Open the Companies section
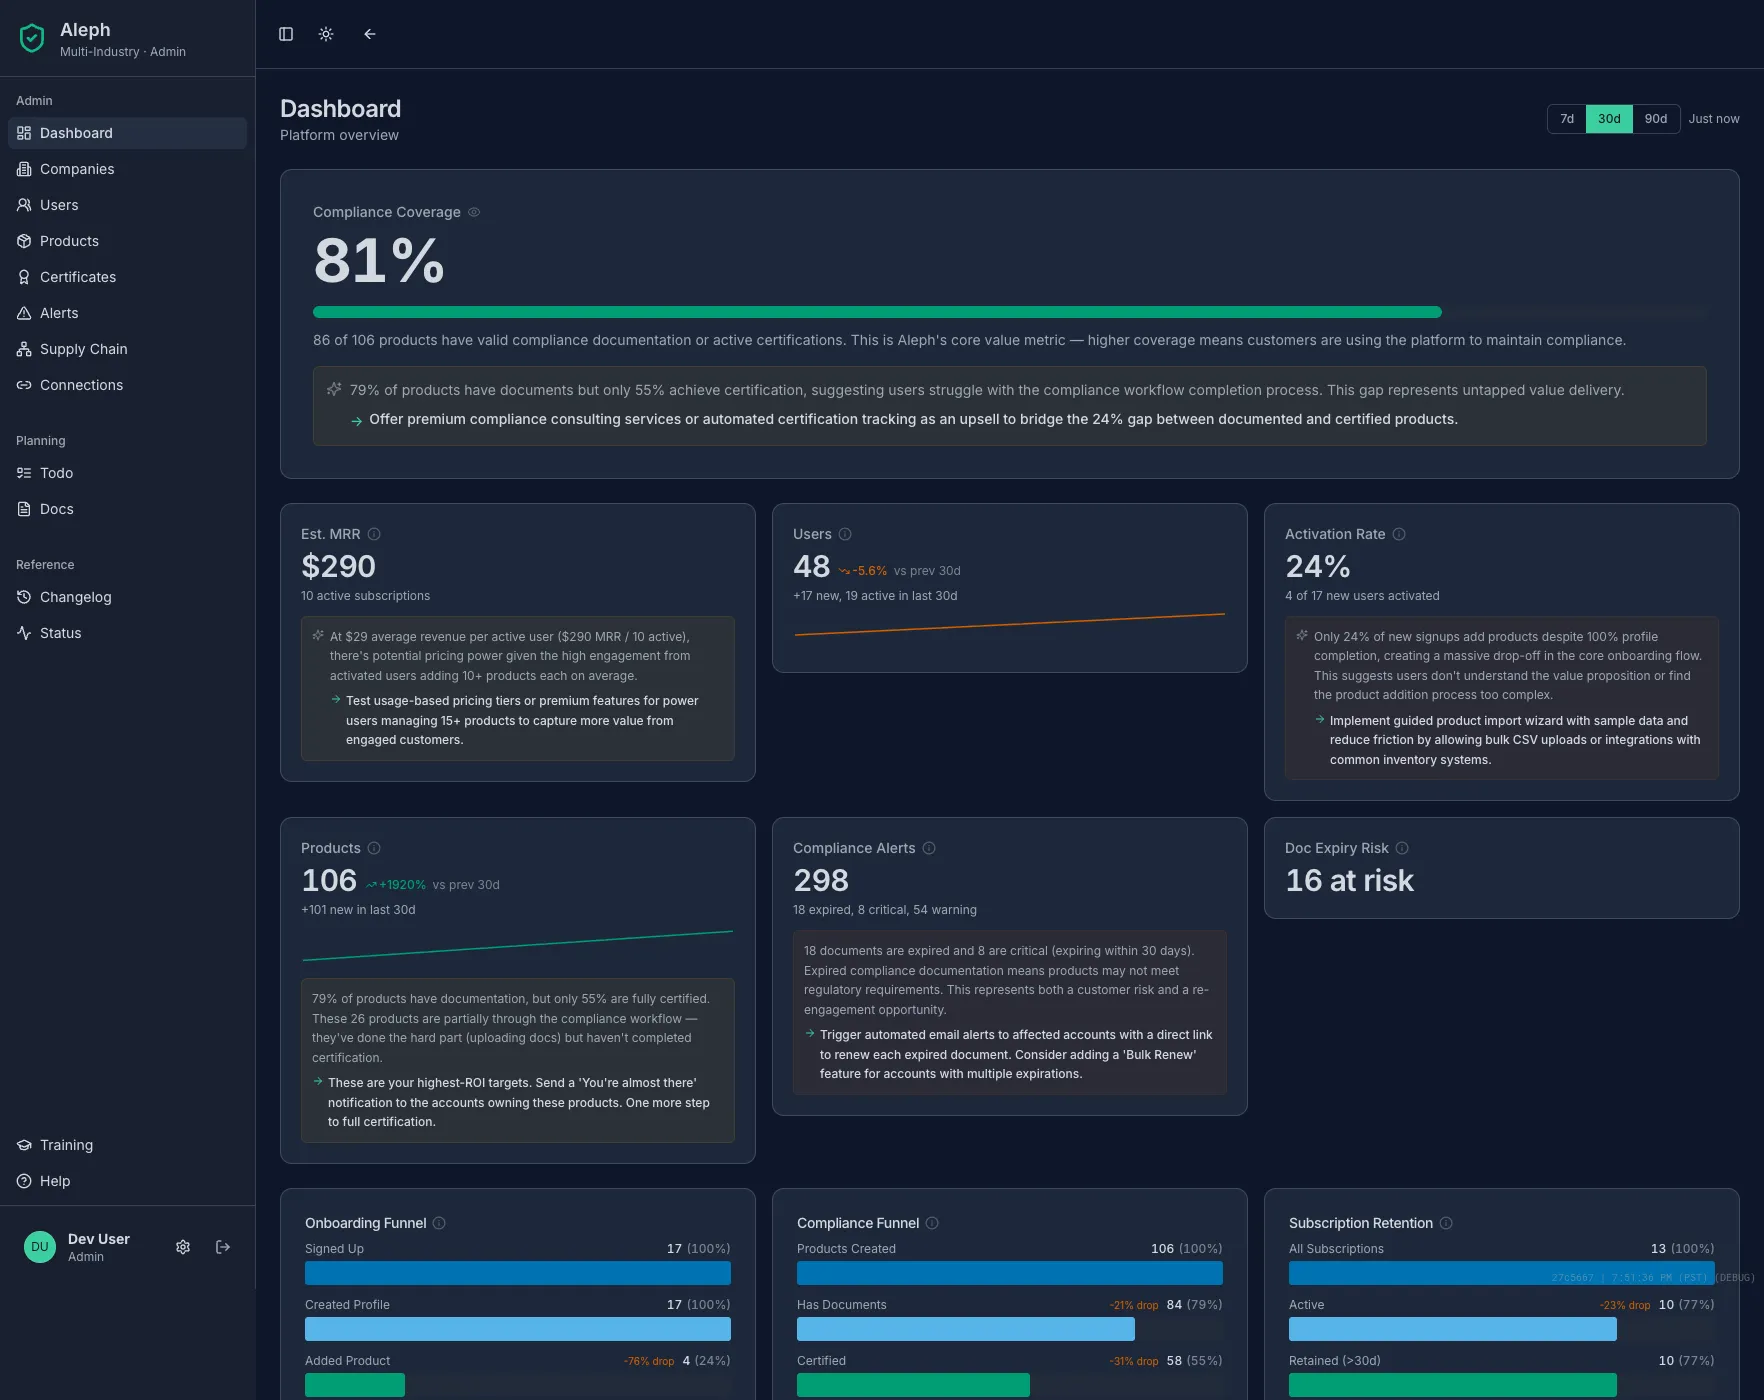 pyautogui.click(x=76, y=169)
